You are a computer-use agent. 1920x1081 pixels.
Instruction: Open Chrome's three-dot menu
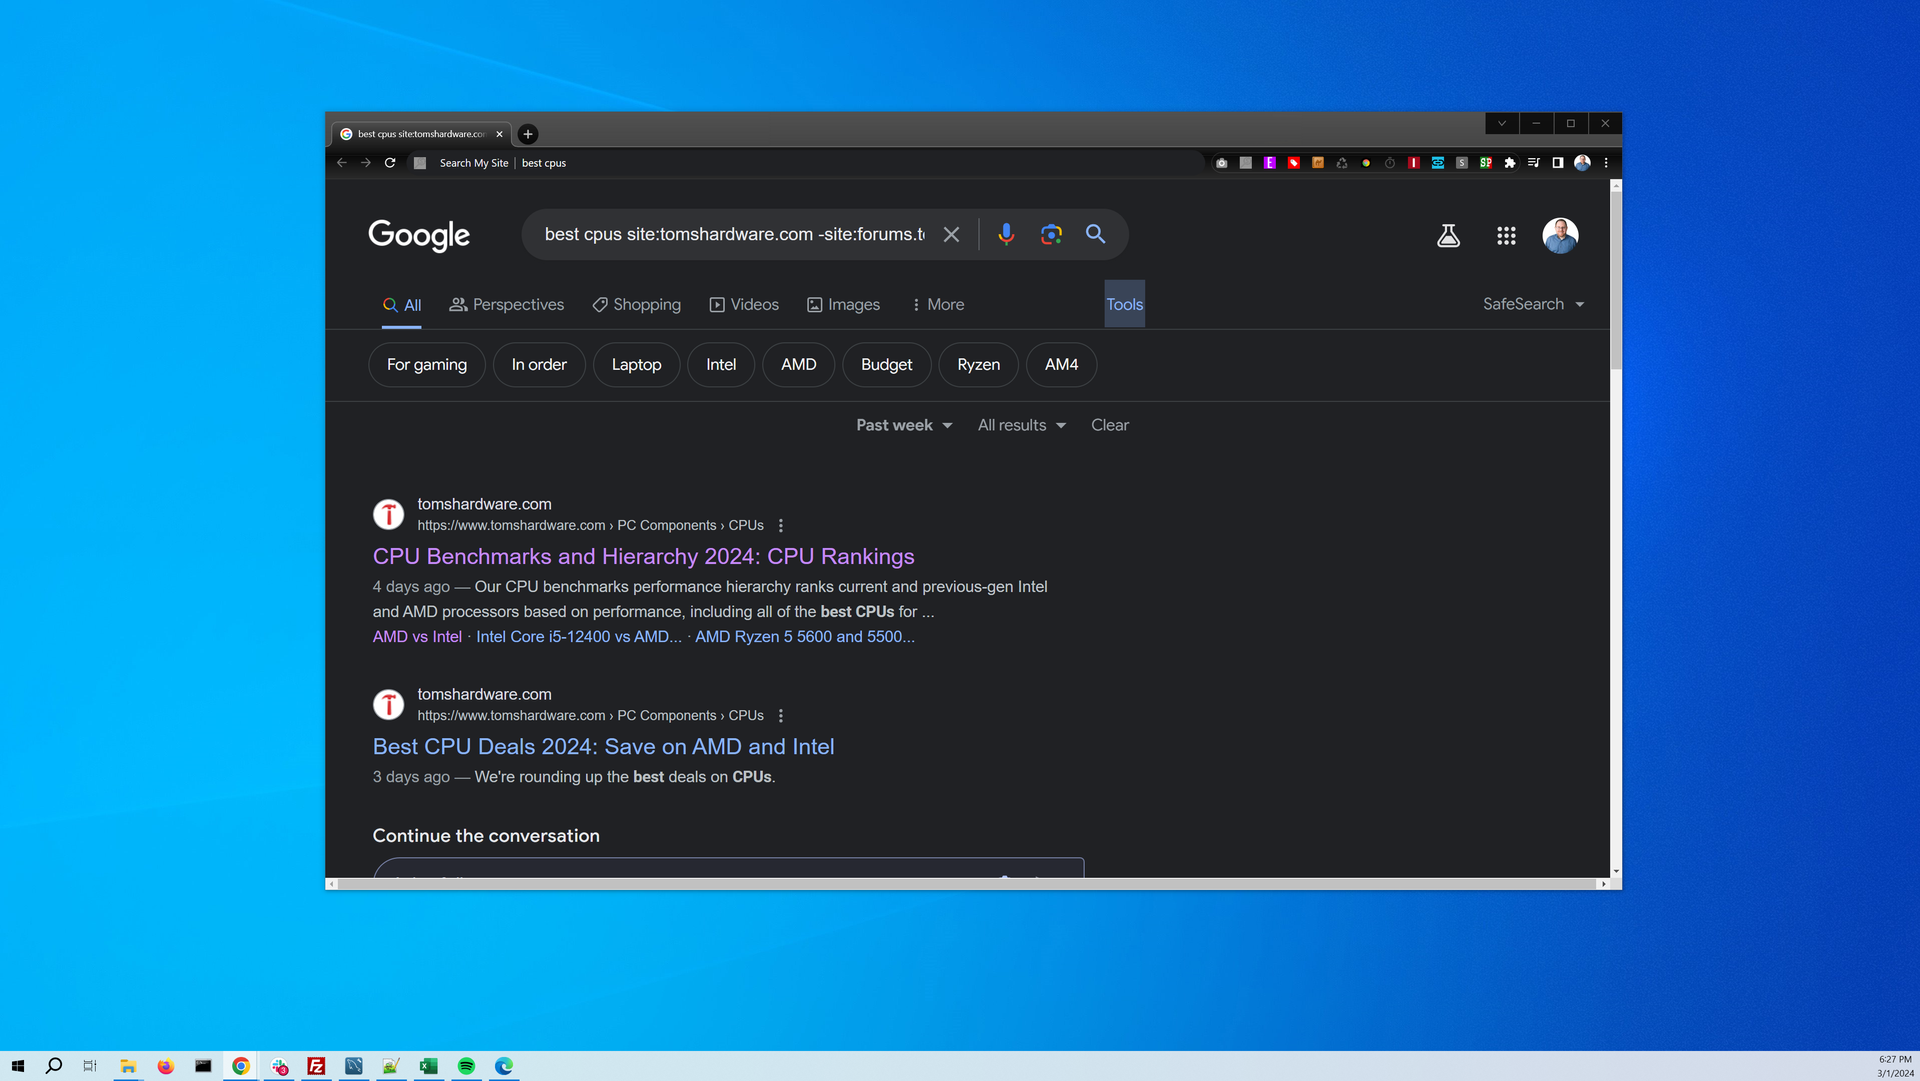(1605, 163)
